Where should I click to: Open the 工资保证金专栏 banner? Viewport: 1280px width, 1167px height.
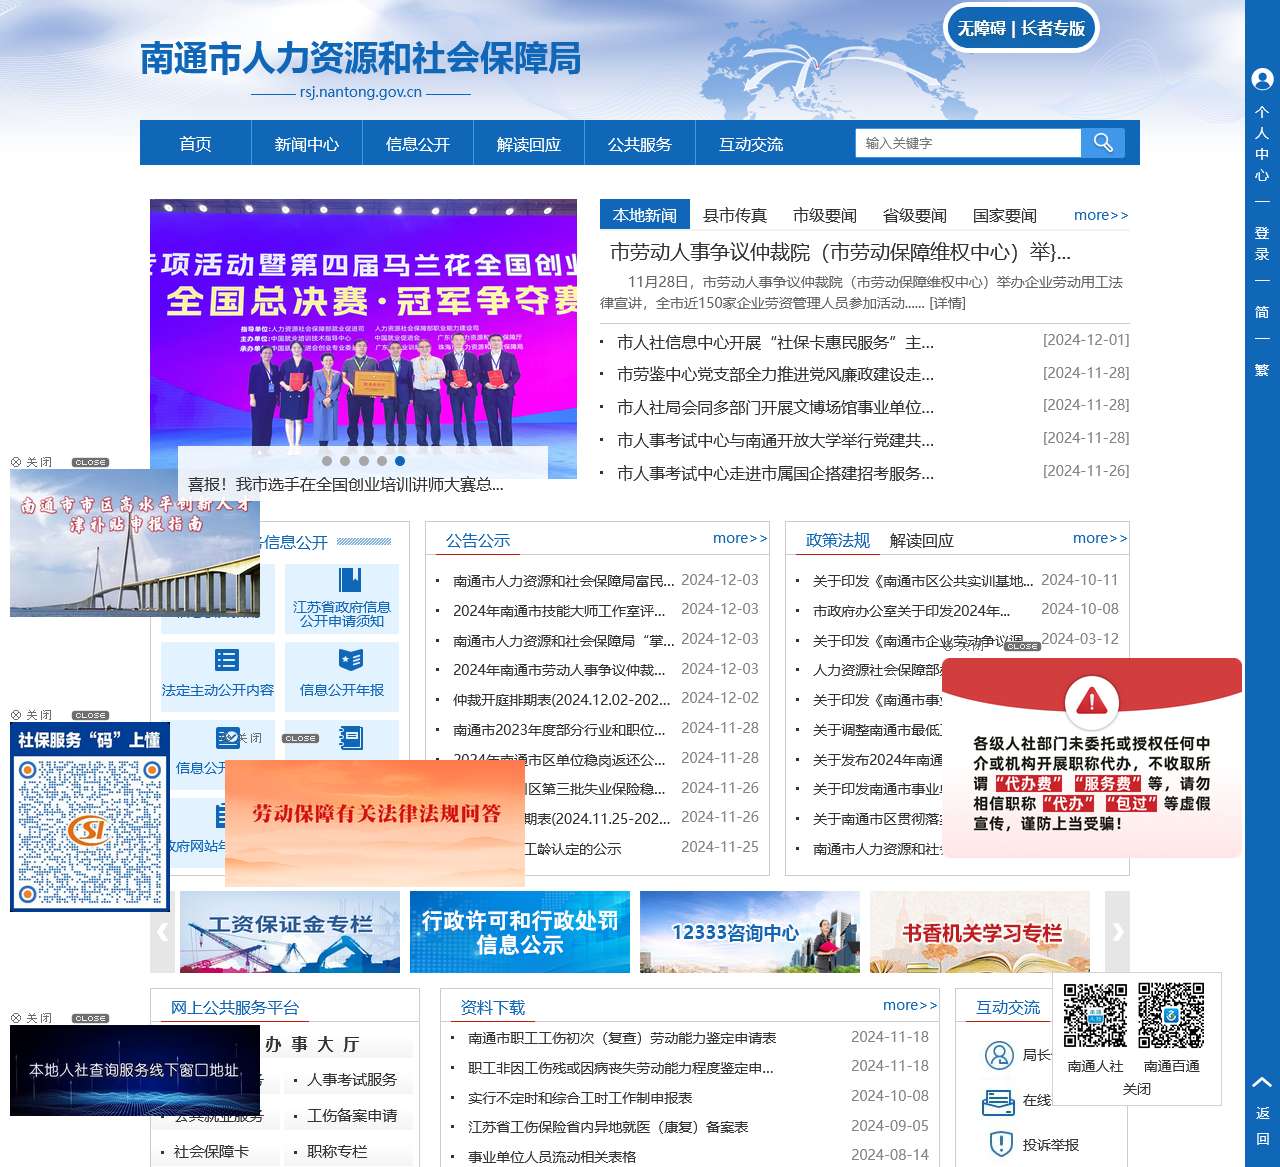click(290, 932)
